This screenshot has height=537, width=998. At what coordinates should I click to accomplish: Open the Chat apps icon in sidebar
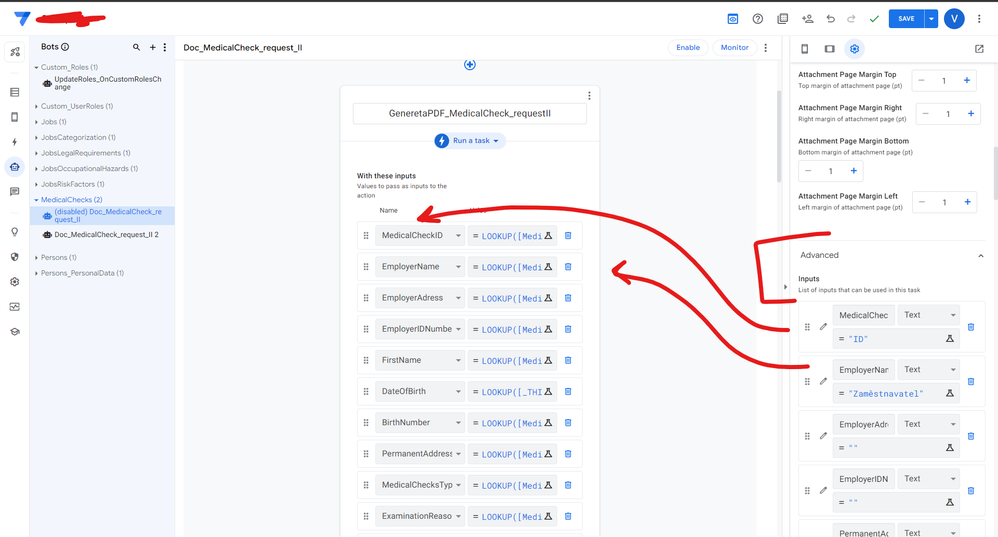(15, 192)
